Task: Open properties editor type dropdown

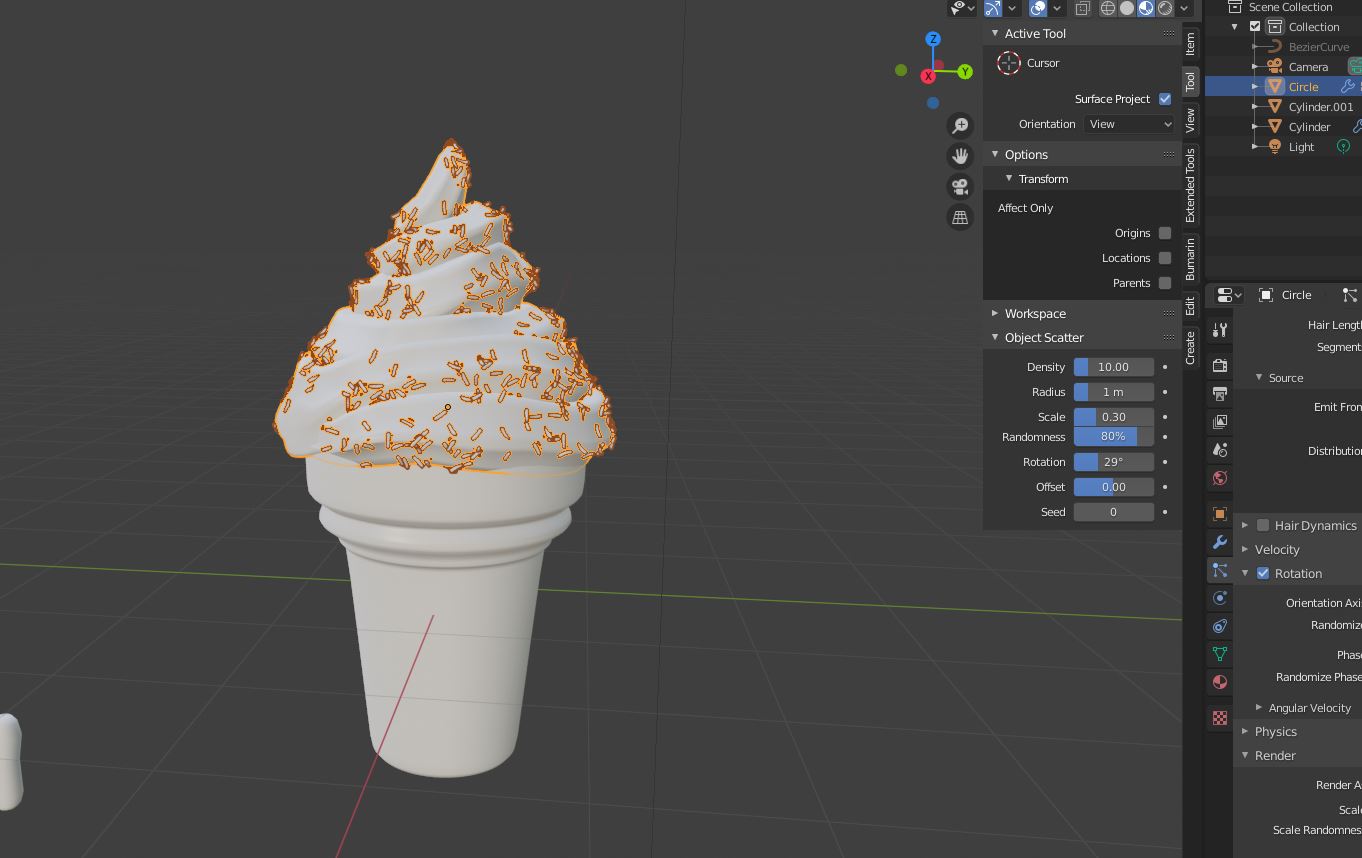Action: [1229, 295]
